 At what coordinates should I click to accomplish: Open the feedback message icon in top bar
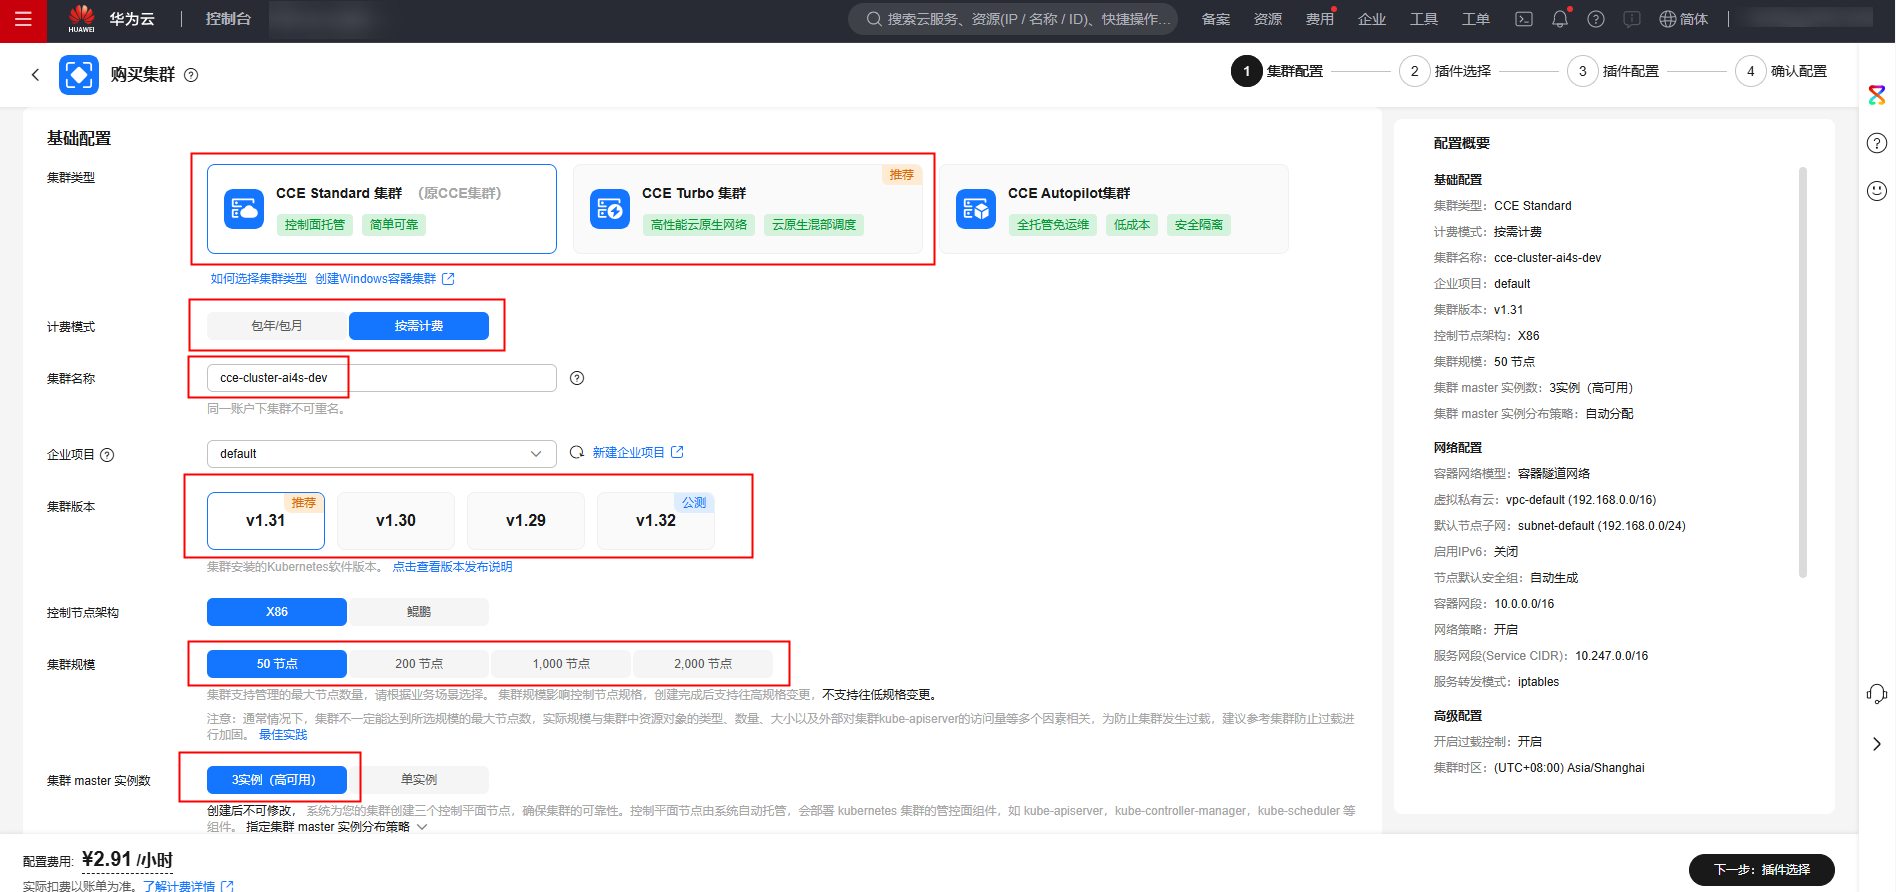coord(1632,19)
